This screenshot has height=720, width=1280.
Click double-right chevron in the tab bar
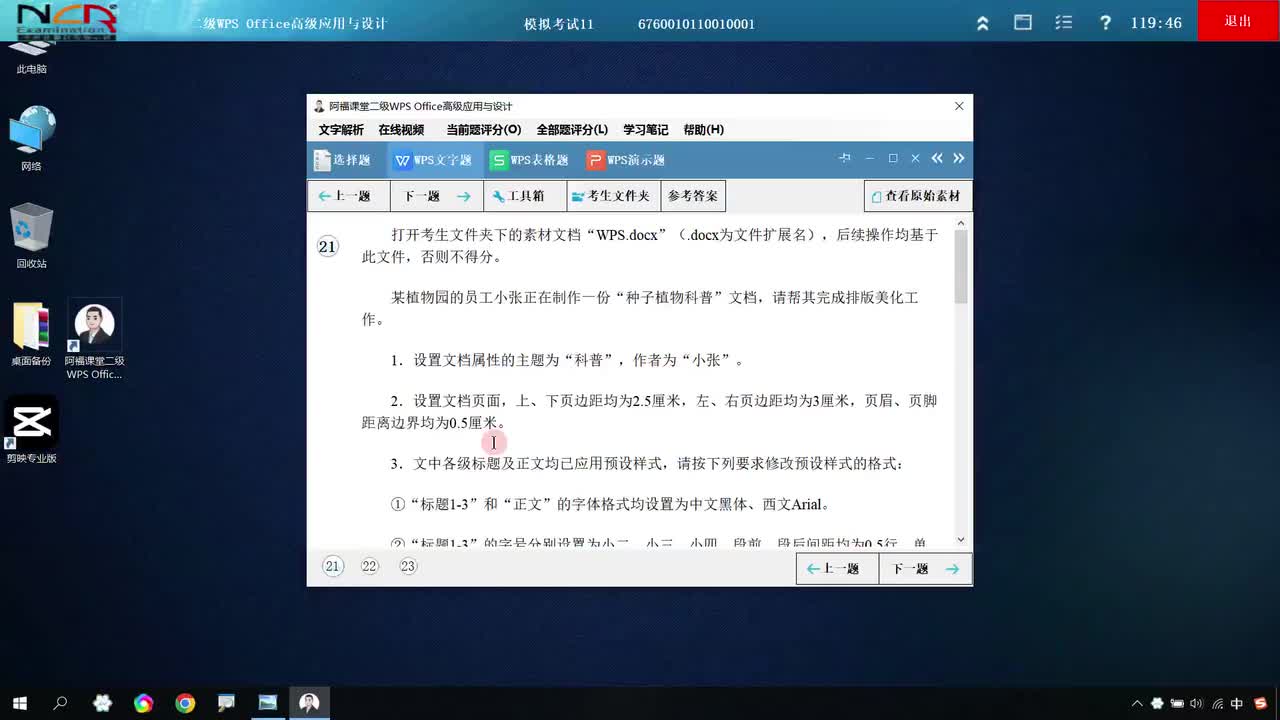pos(959,158)
